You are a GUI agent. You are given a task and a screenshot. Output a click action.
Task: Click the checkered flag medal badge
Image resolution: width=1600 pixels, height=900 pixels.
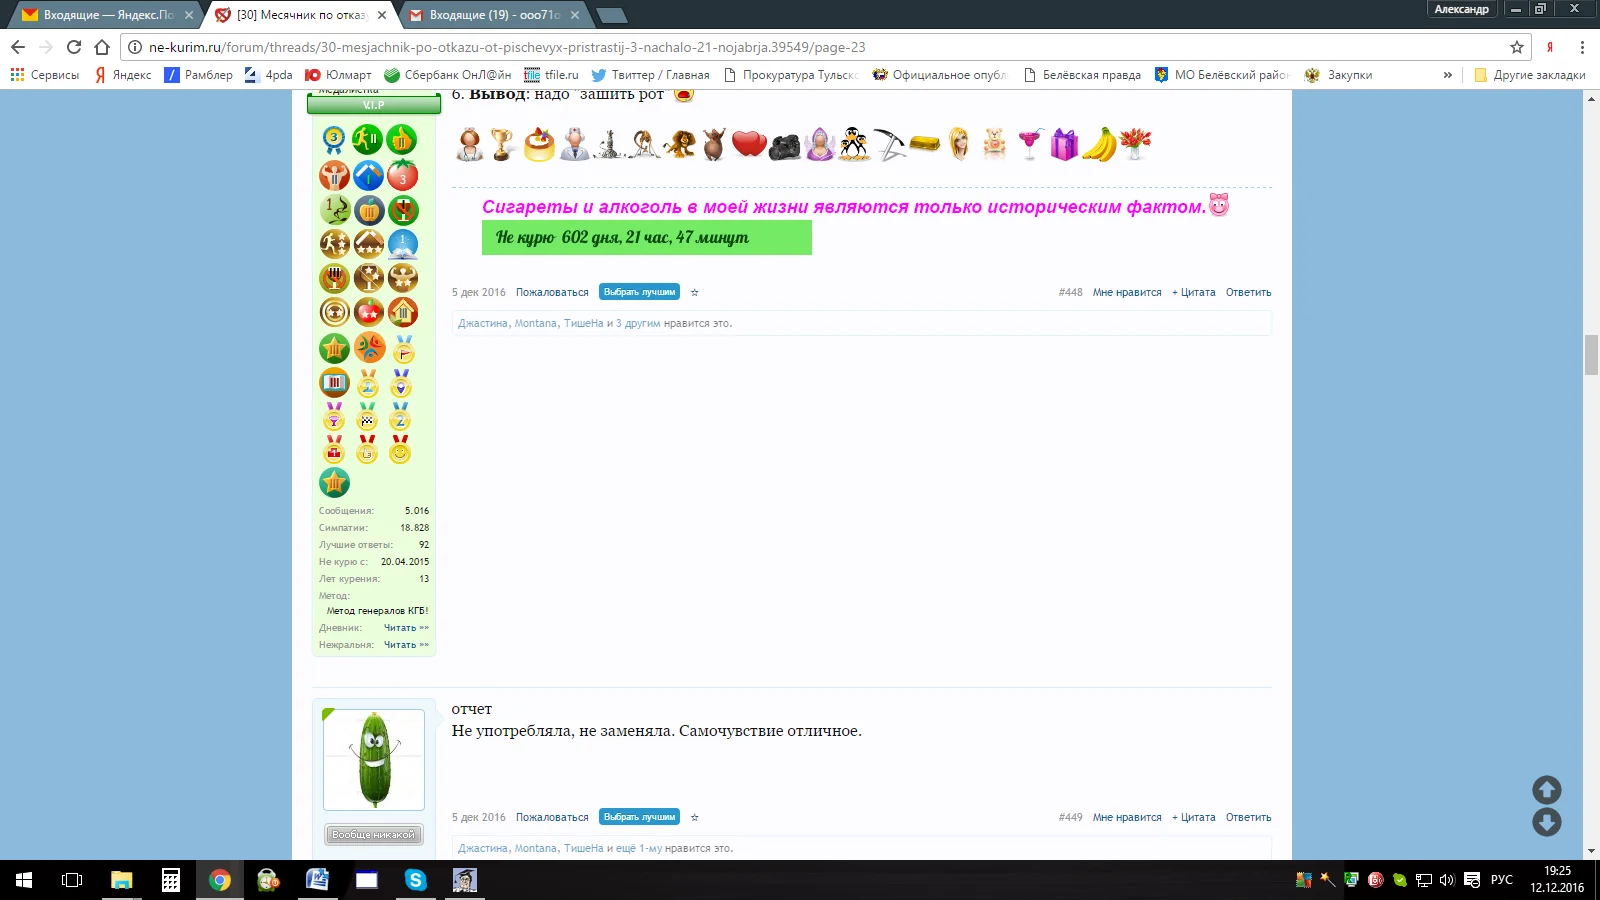coord(367,417)
